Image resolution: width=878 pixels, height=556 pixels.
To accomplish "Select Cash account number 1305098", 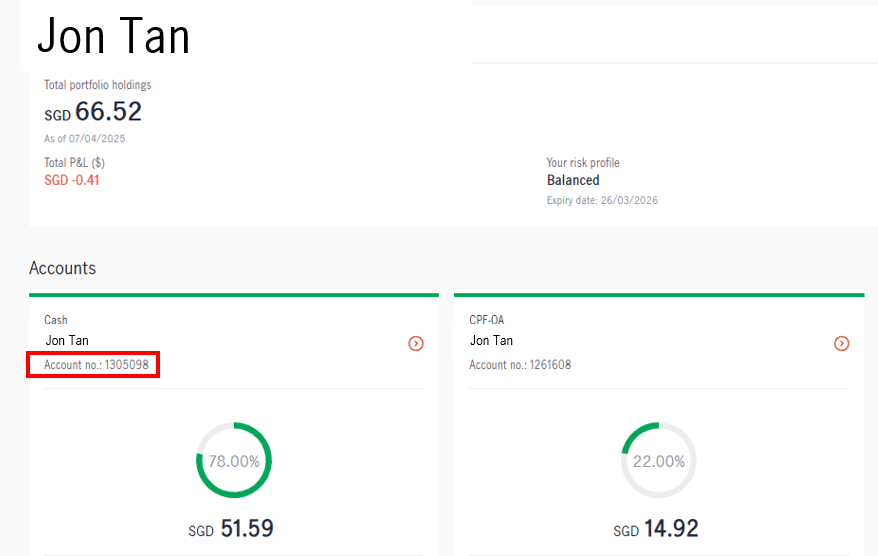I will (x=96, y=365).
